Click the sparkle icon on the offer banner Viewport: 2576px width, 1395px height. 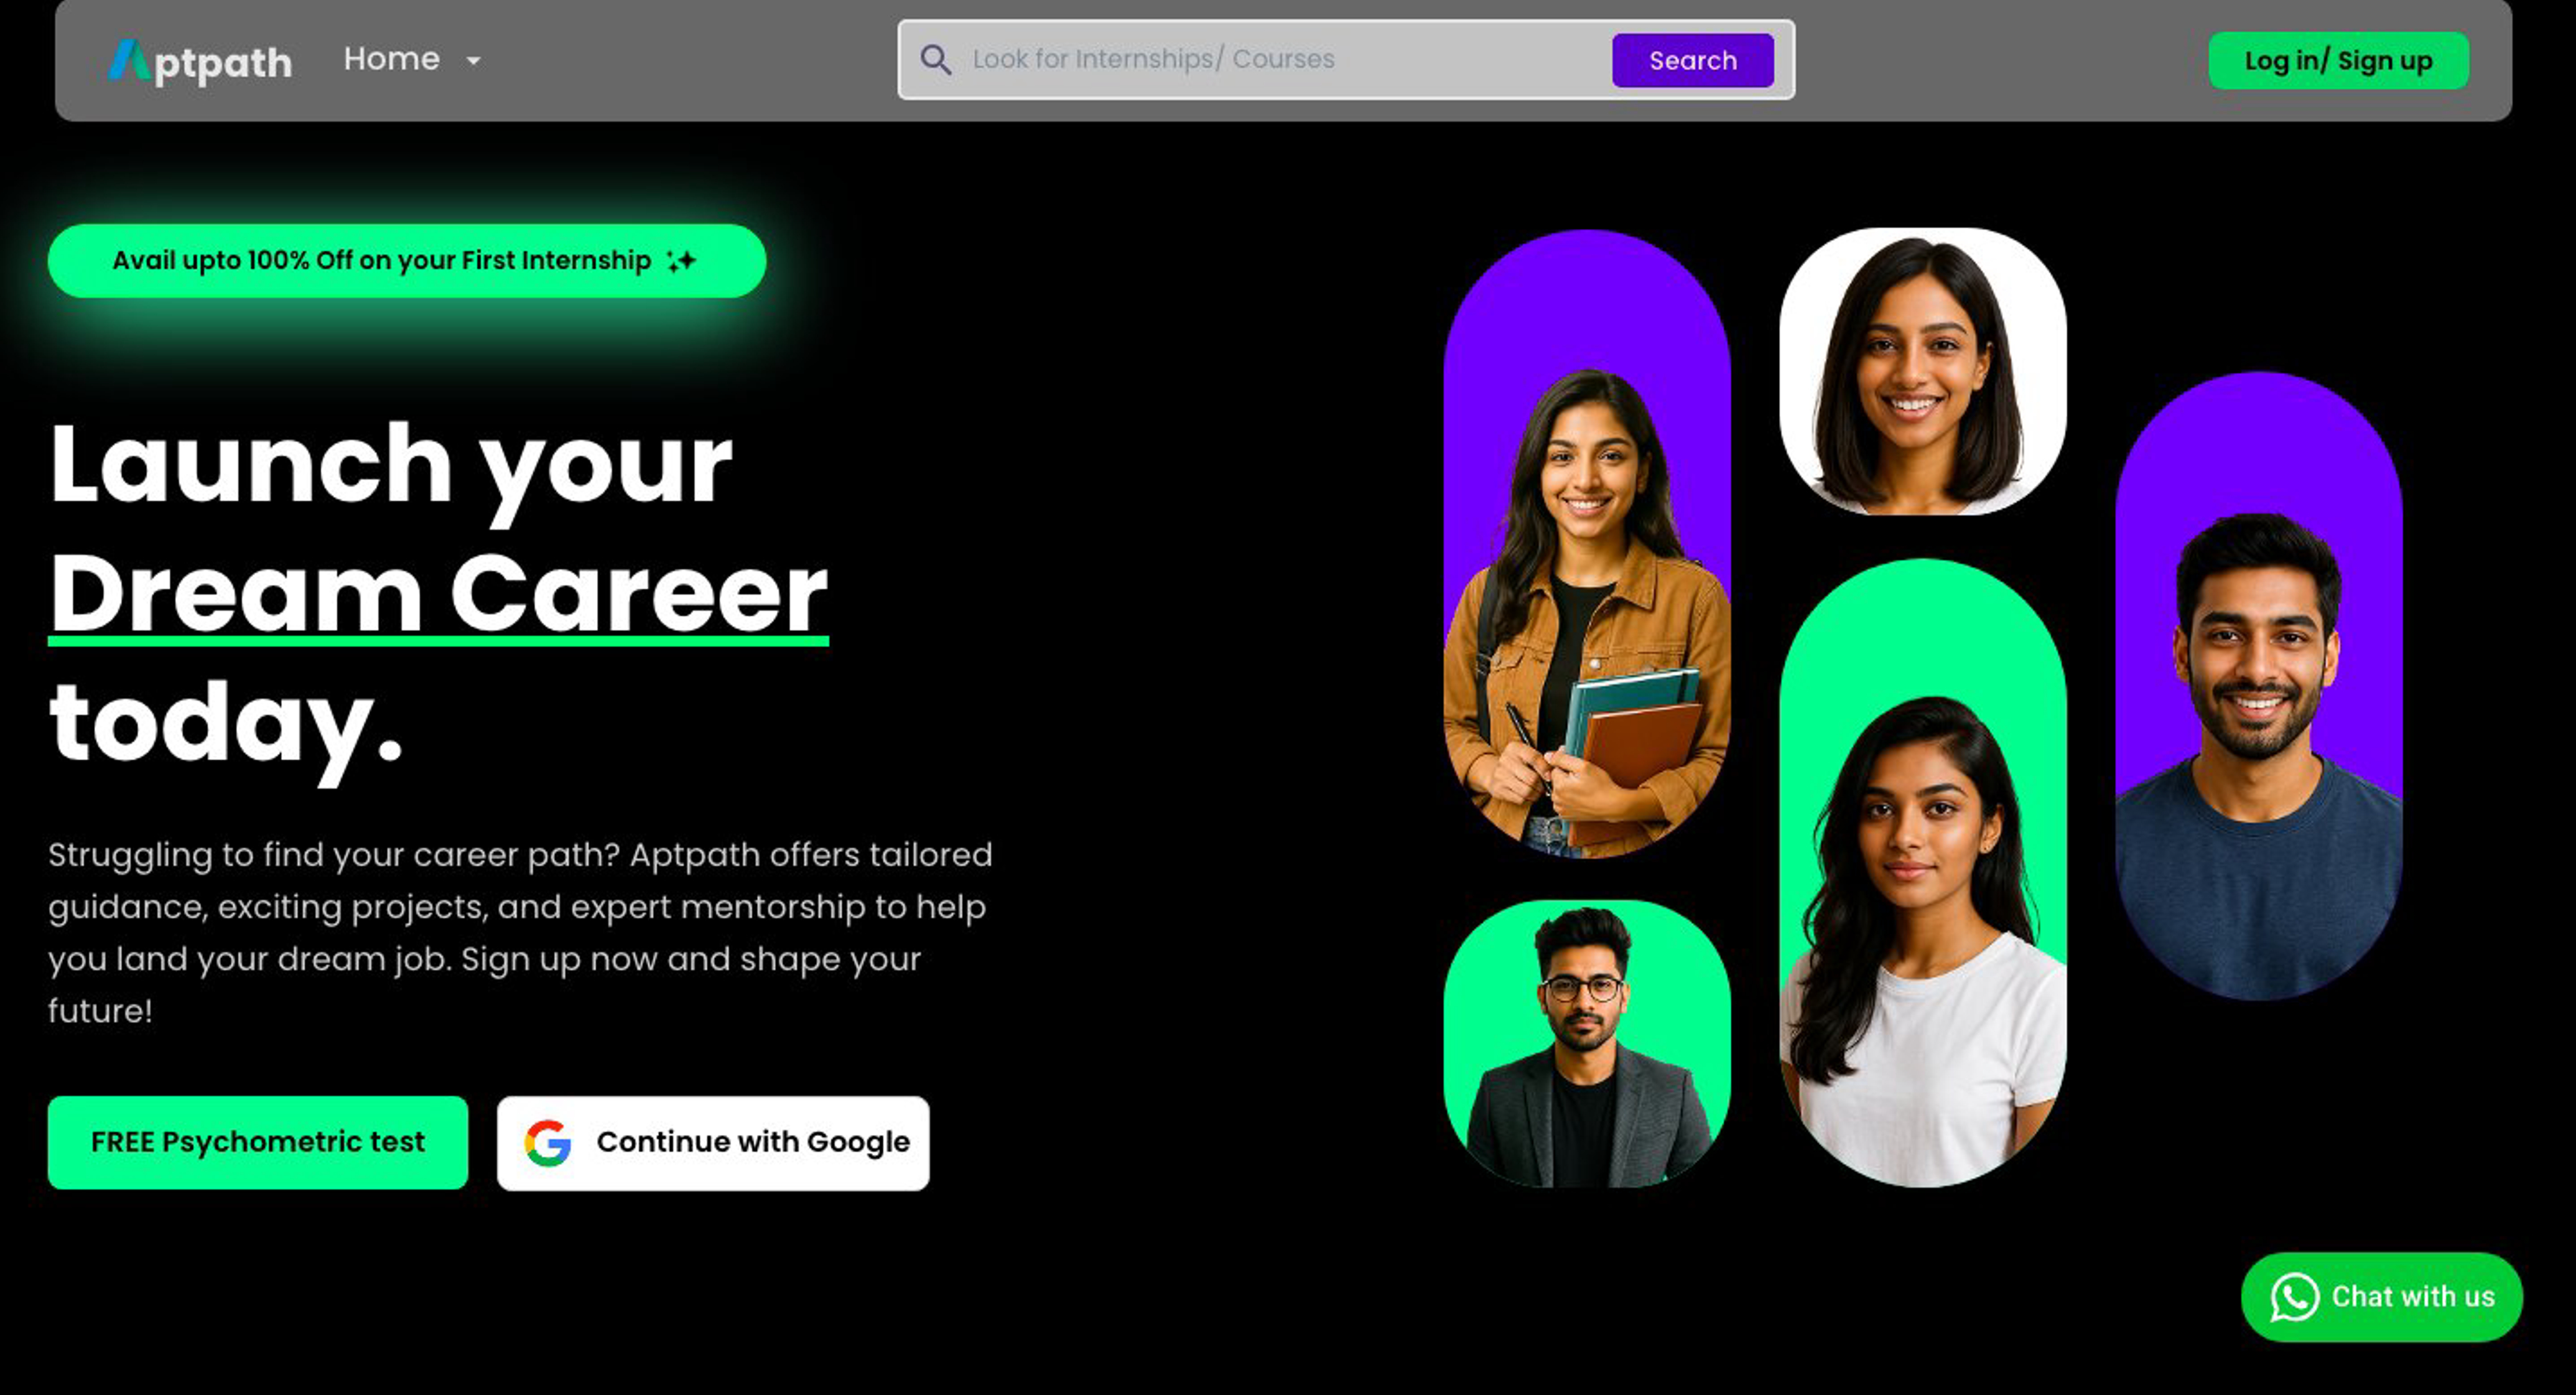click(682, 261)
